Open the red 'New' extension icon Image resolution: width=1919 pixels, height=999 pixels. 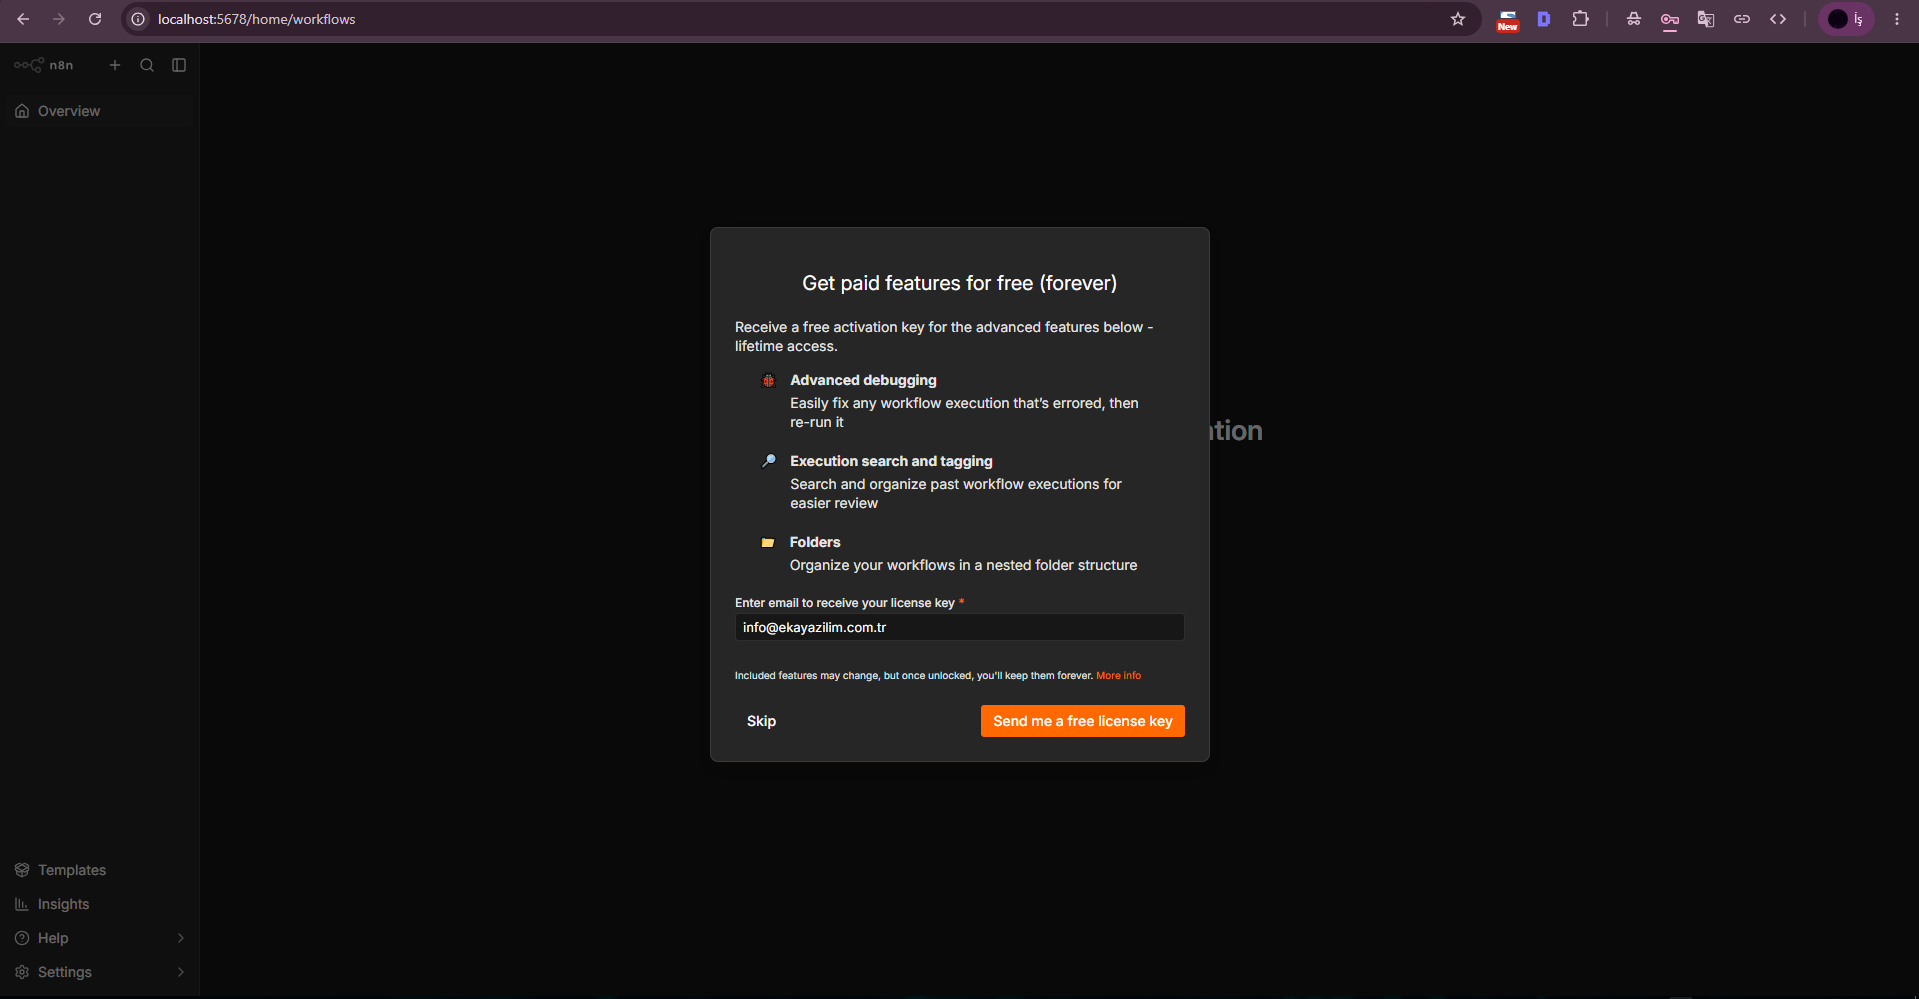(x=1508, y=20)
